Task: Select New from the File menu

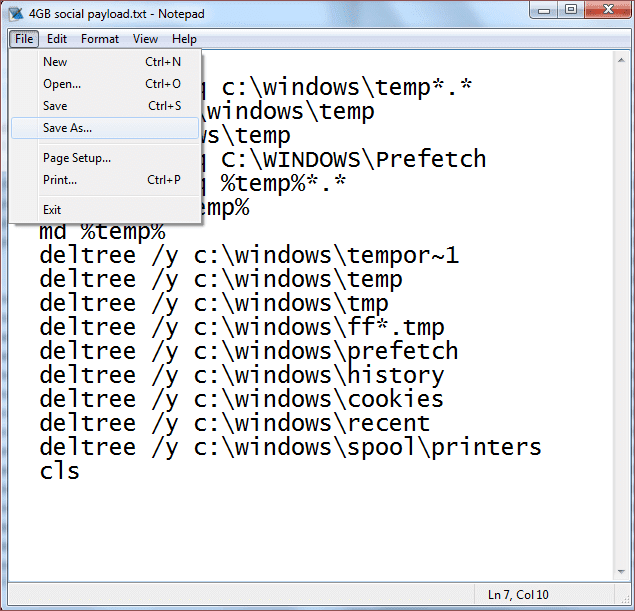Action: pos(55,62)
